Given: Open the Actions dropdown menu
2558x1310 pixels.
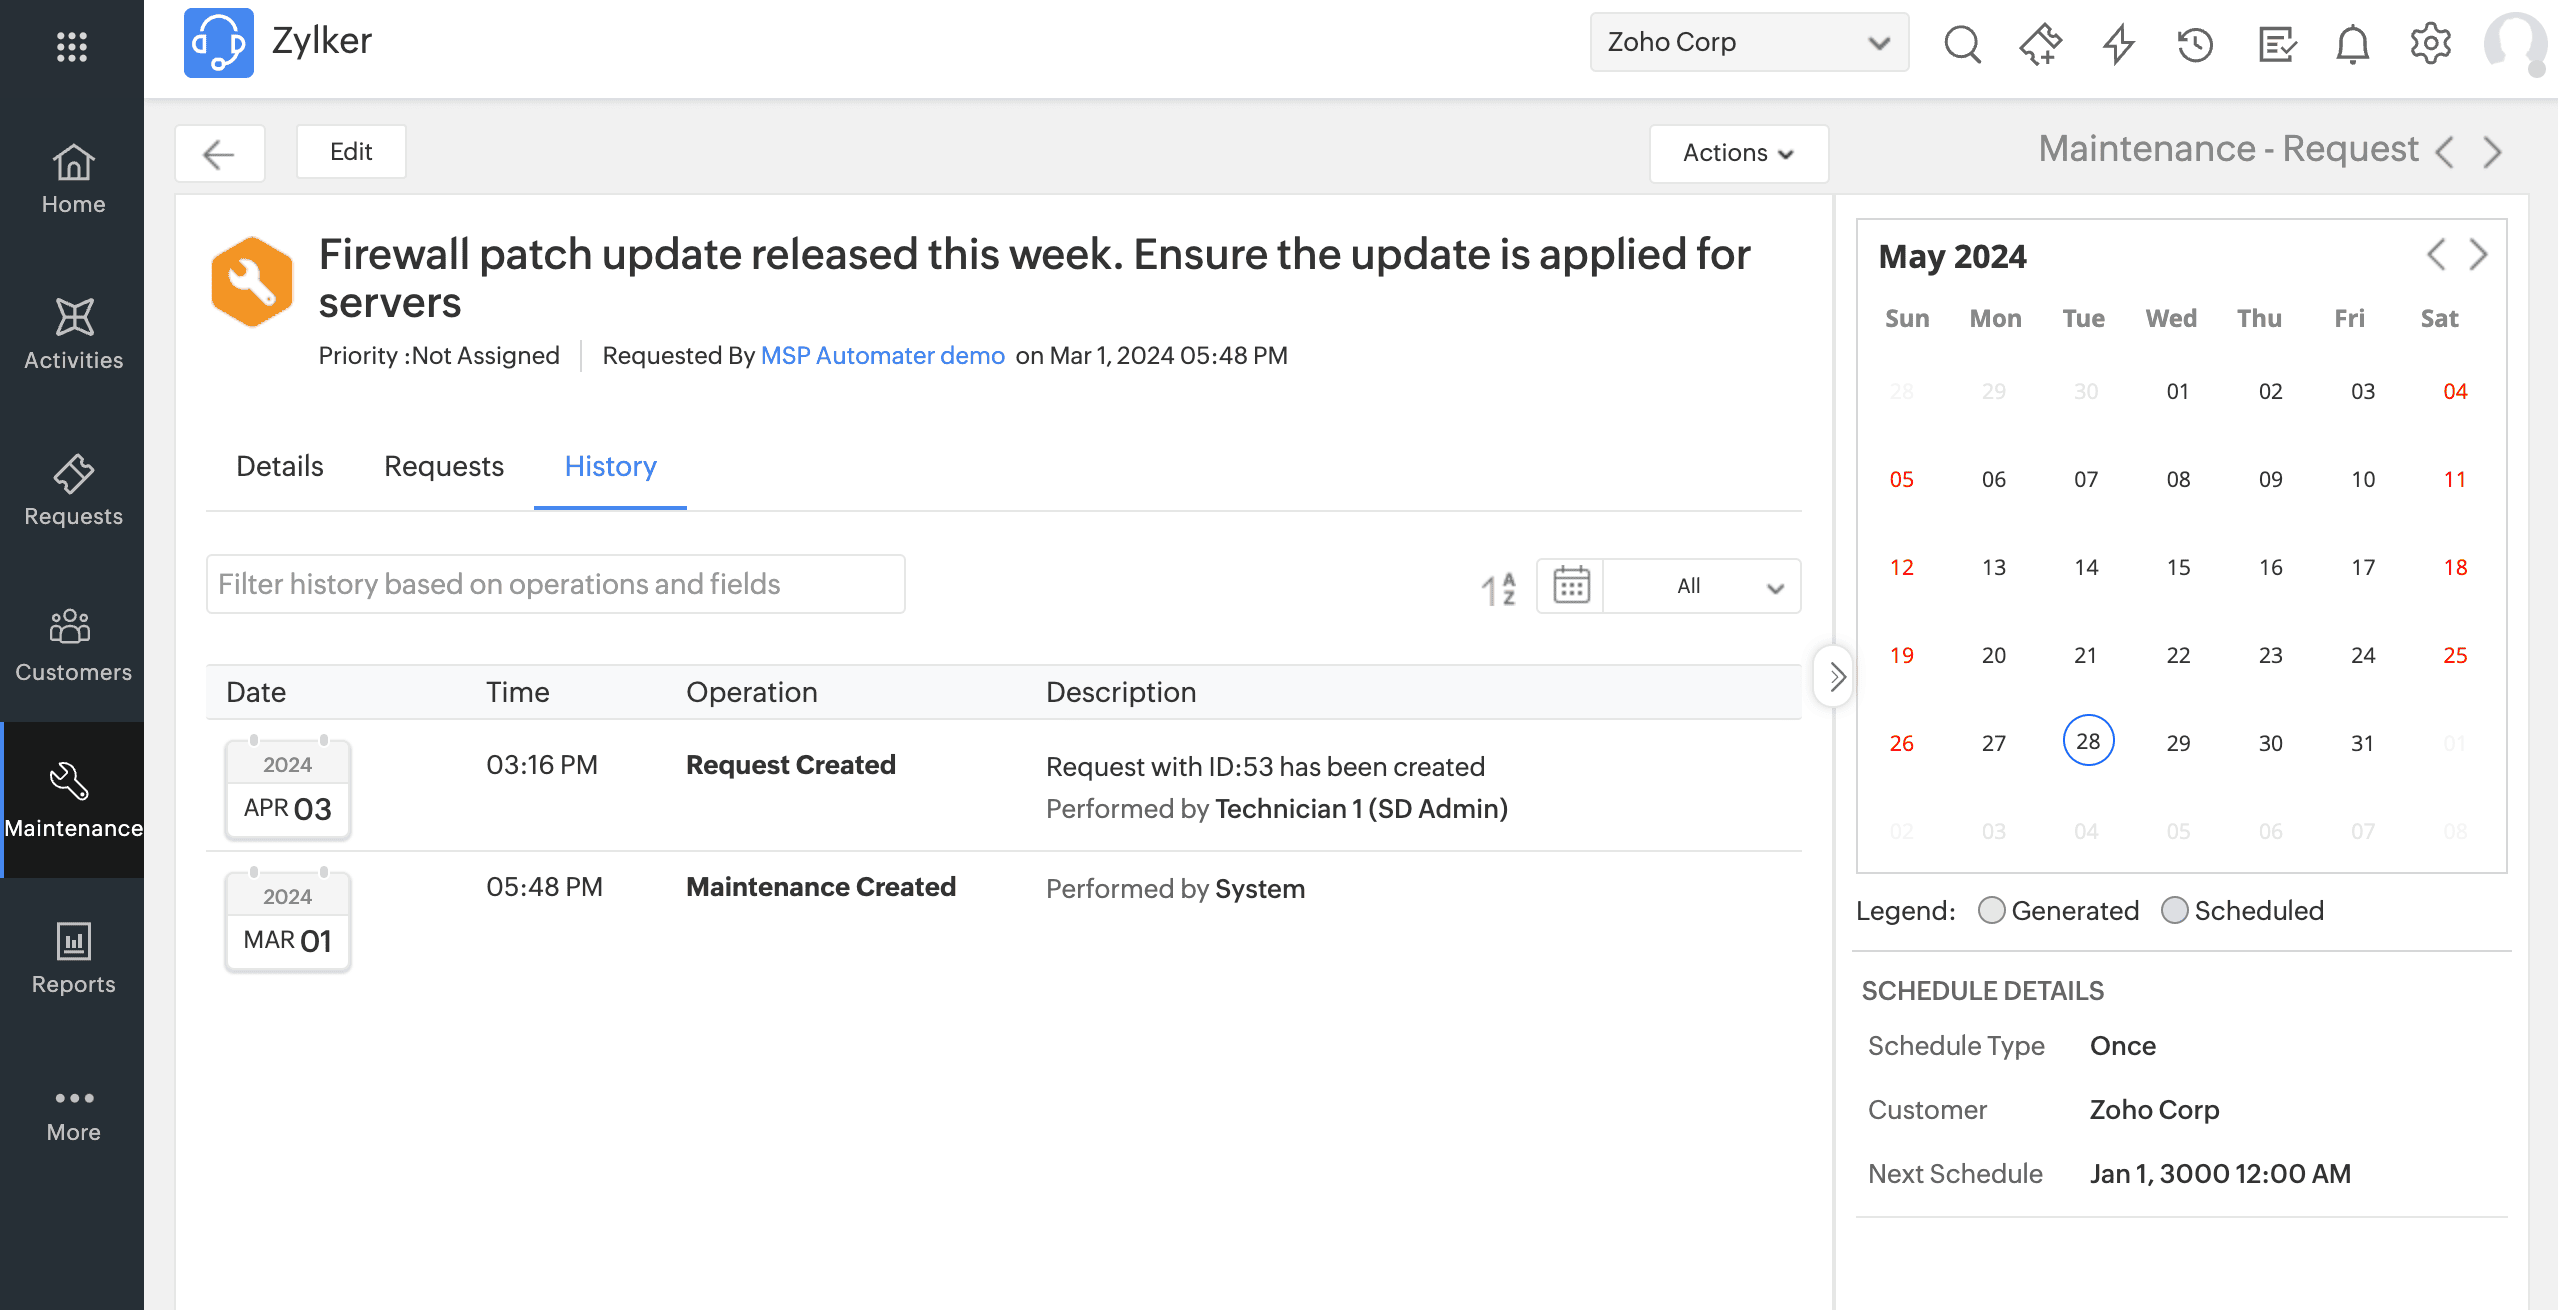Looking at the screenshot, I should pyautogui.click(x=1738, y=153).
